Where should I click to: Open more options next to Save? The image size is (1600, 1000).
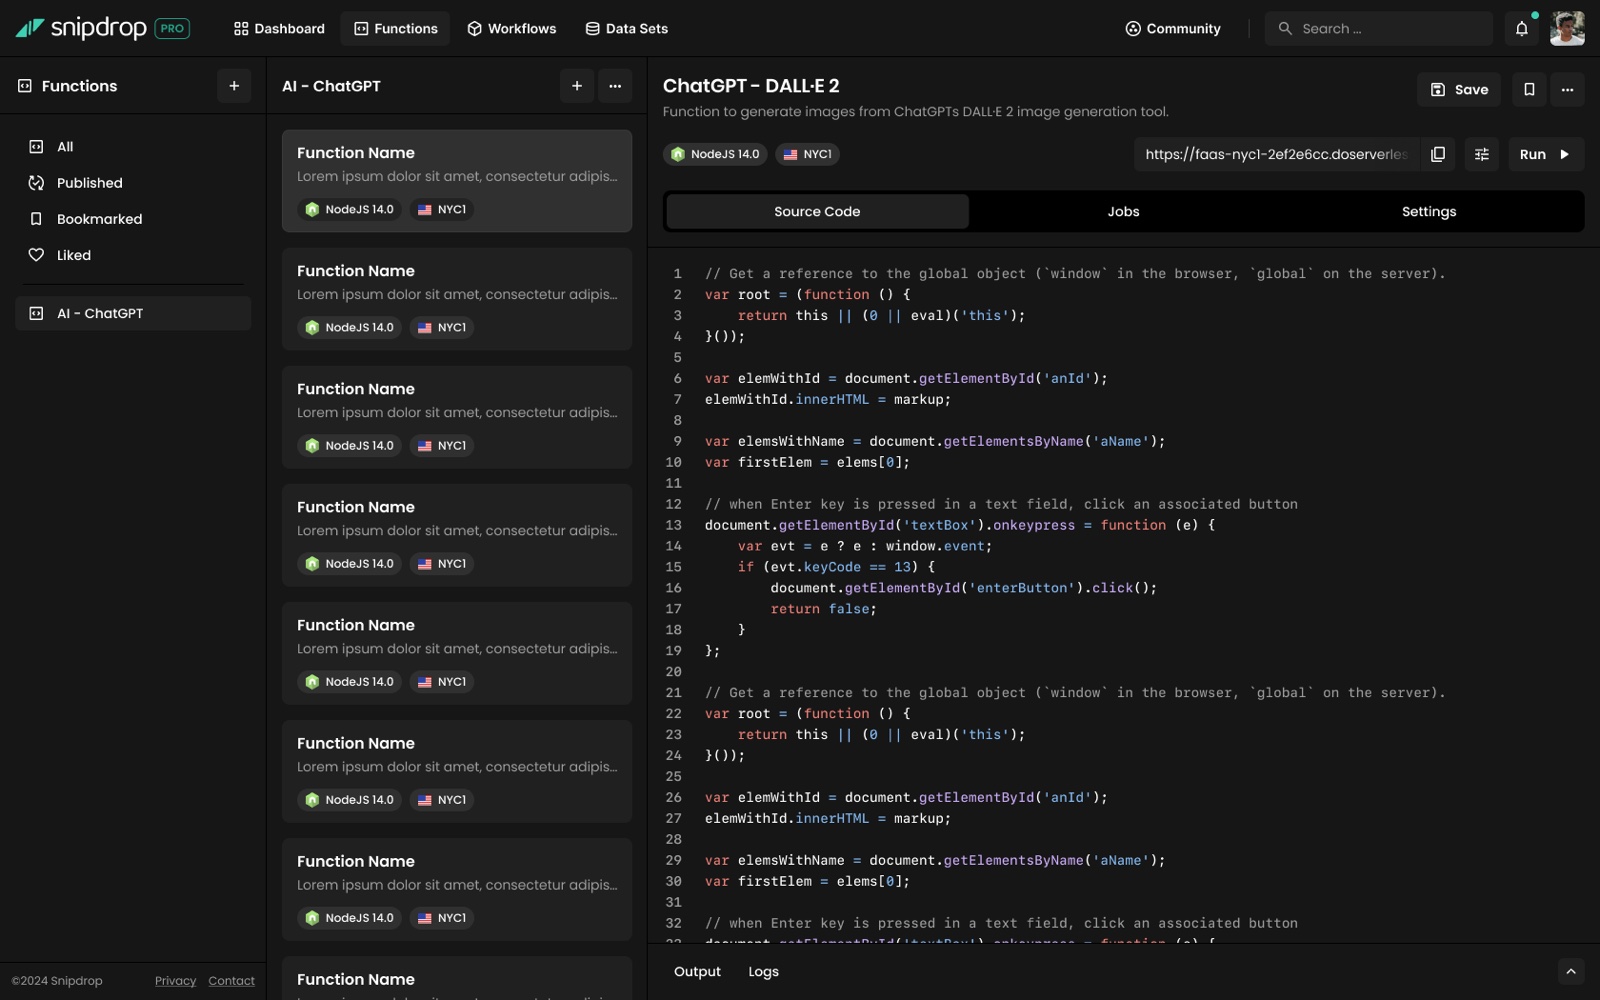(1567, 90)
